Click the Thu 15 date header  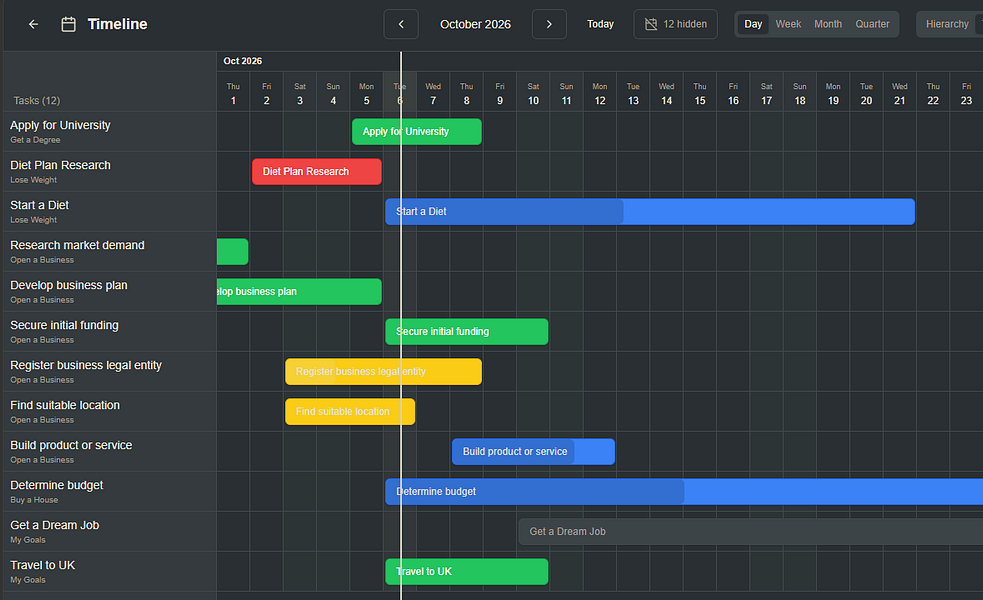700,94
